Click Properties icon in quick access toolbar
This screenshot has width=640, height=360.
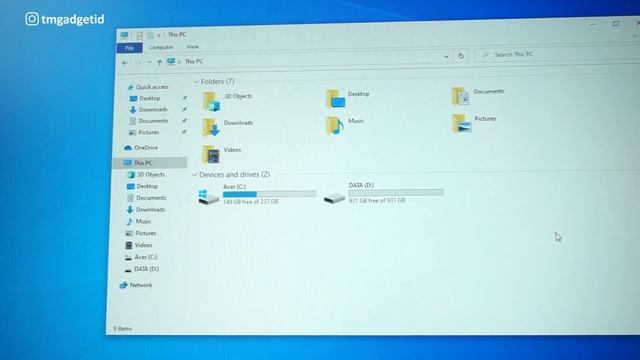(x=139, y=36)
